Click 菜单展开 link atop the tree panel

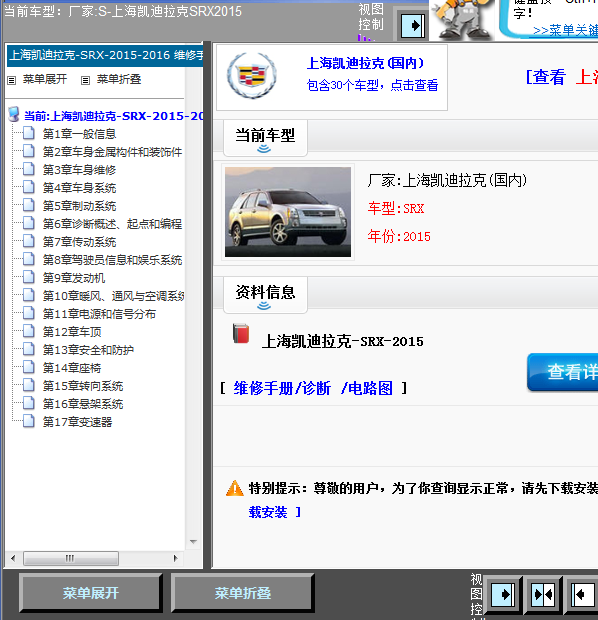click(45, 79)
